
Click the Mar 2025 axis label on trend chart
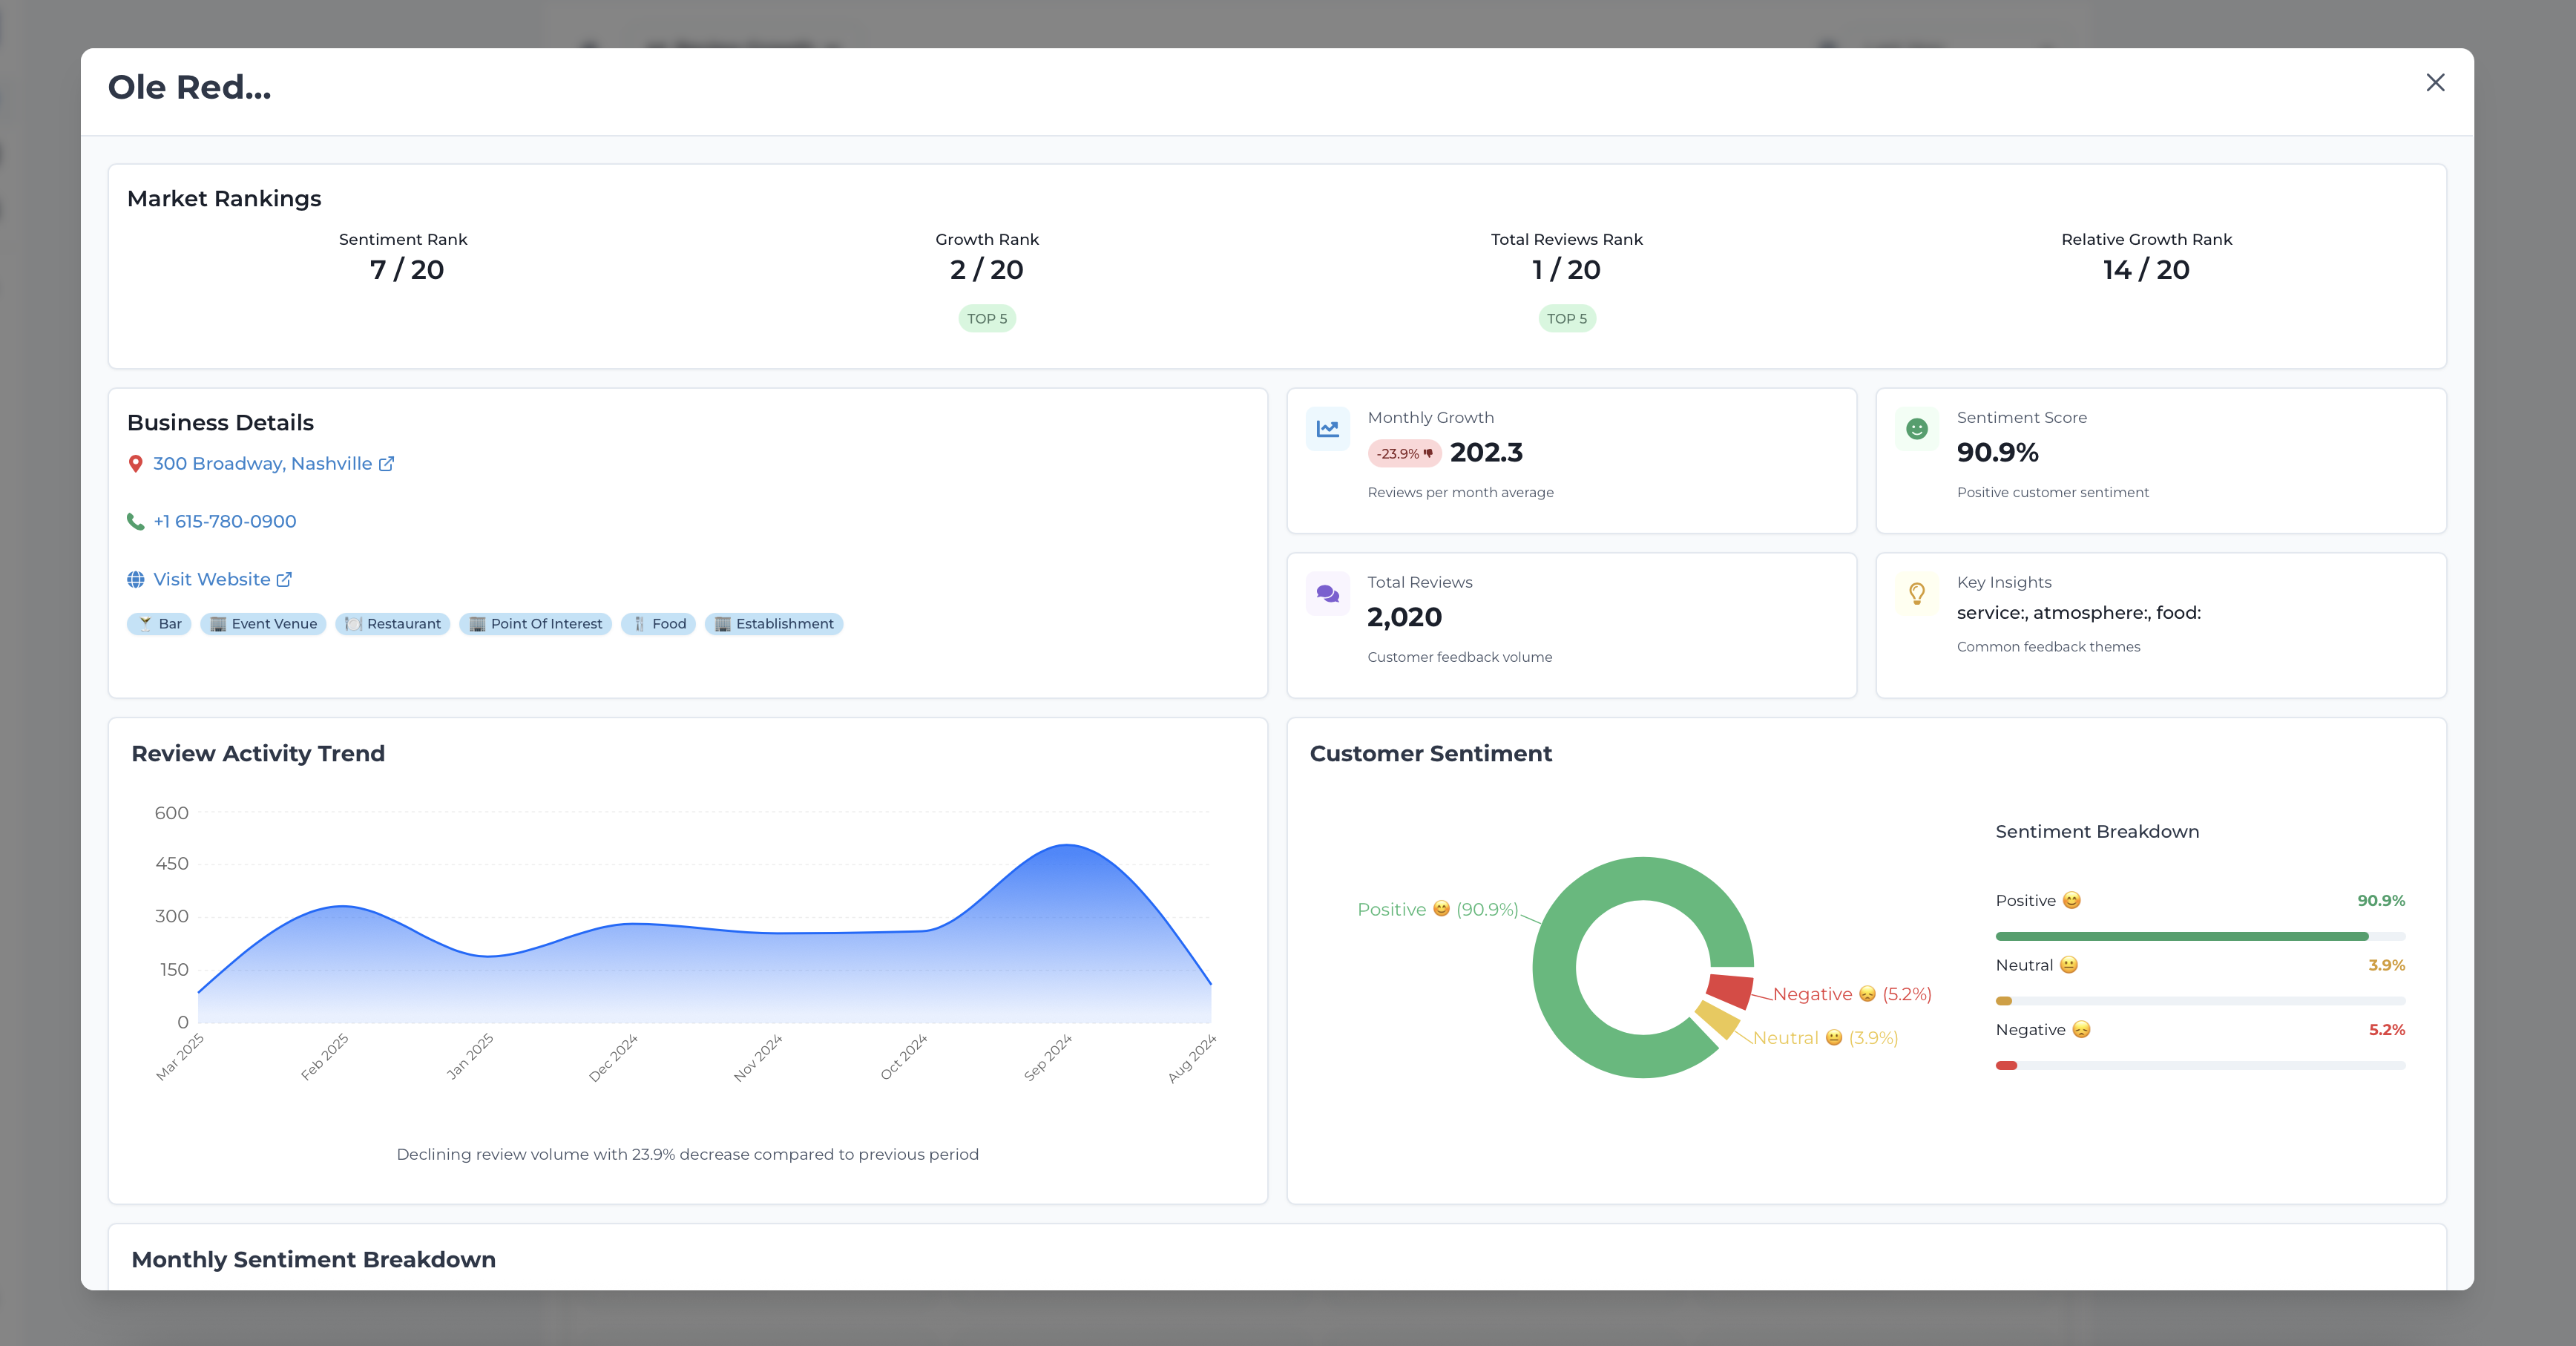pos(179,1058)
